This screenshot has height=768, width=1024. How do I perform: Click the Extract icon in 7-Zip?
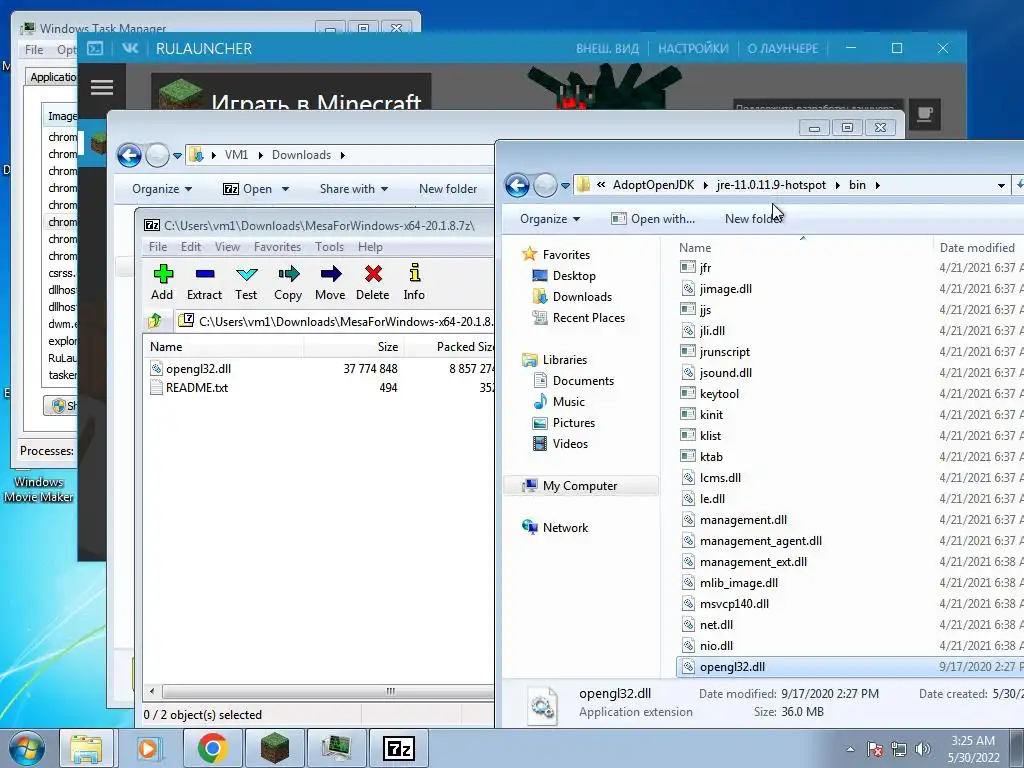click(204, 274)
